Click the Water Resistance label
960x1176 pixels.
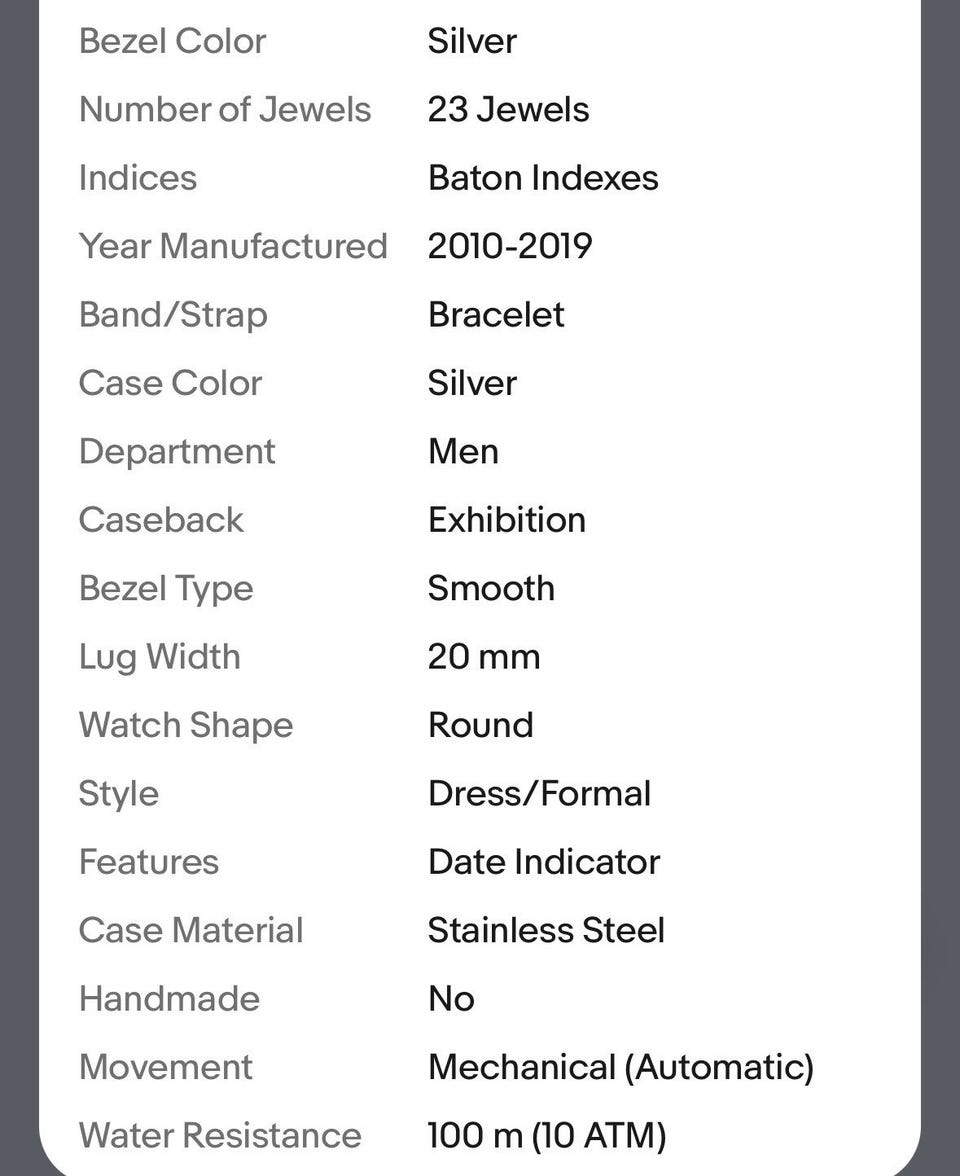(x=220, y=1136)
